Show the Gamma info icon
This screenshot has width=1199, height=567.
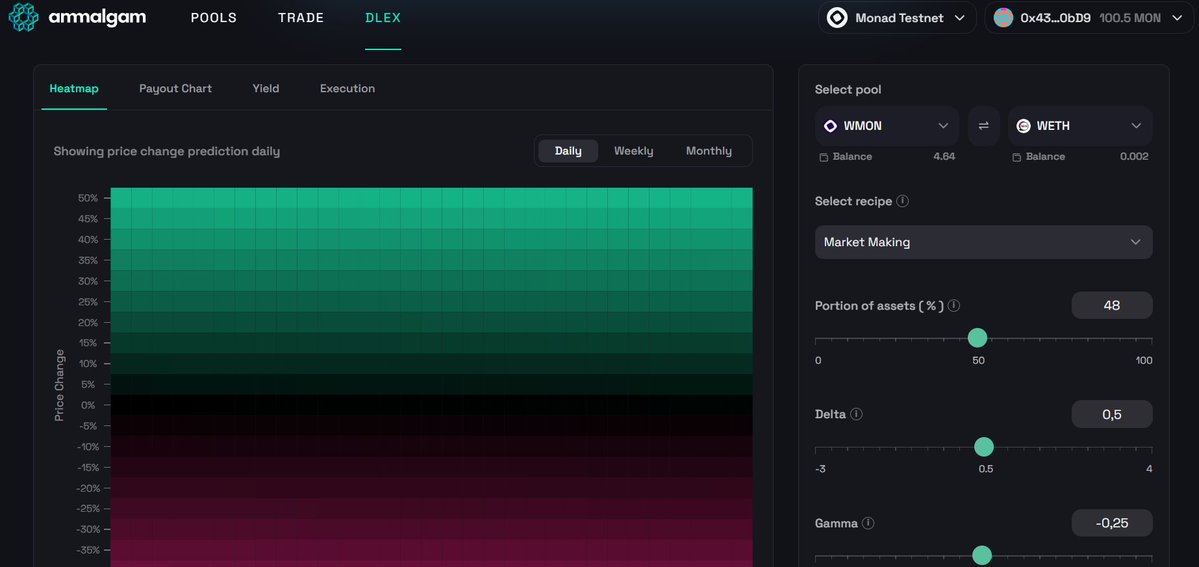point(868,523)
